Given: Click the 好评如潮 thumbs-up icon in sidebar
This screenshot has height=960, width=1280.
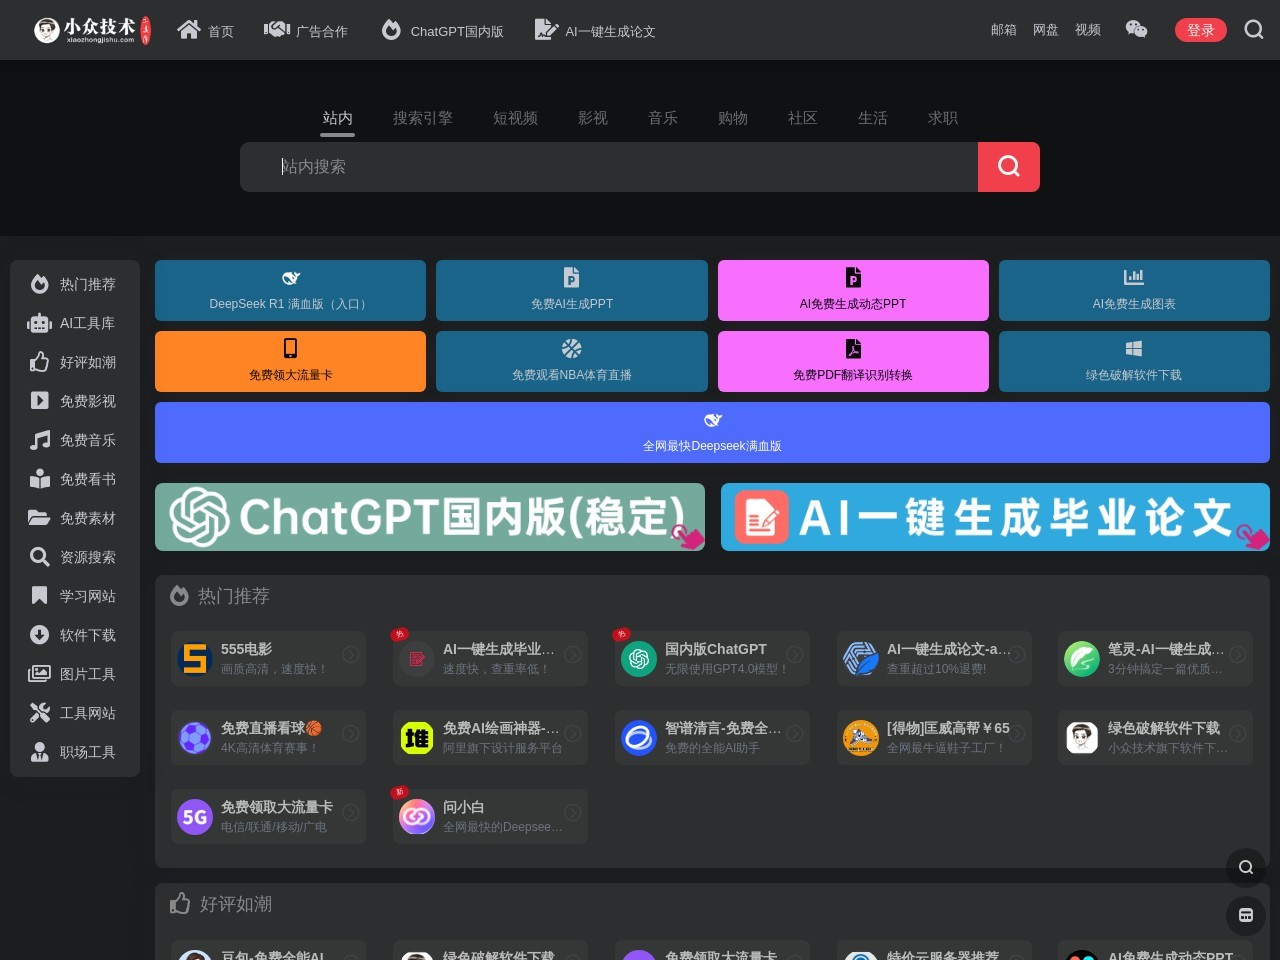Looking at the screenshot, I should [x=39, y=362].
